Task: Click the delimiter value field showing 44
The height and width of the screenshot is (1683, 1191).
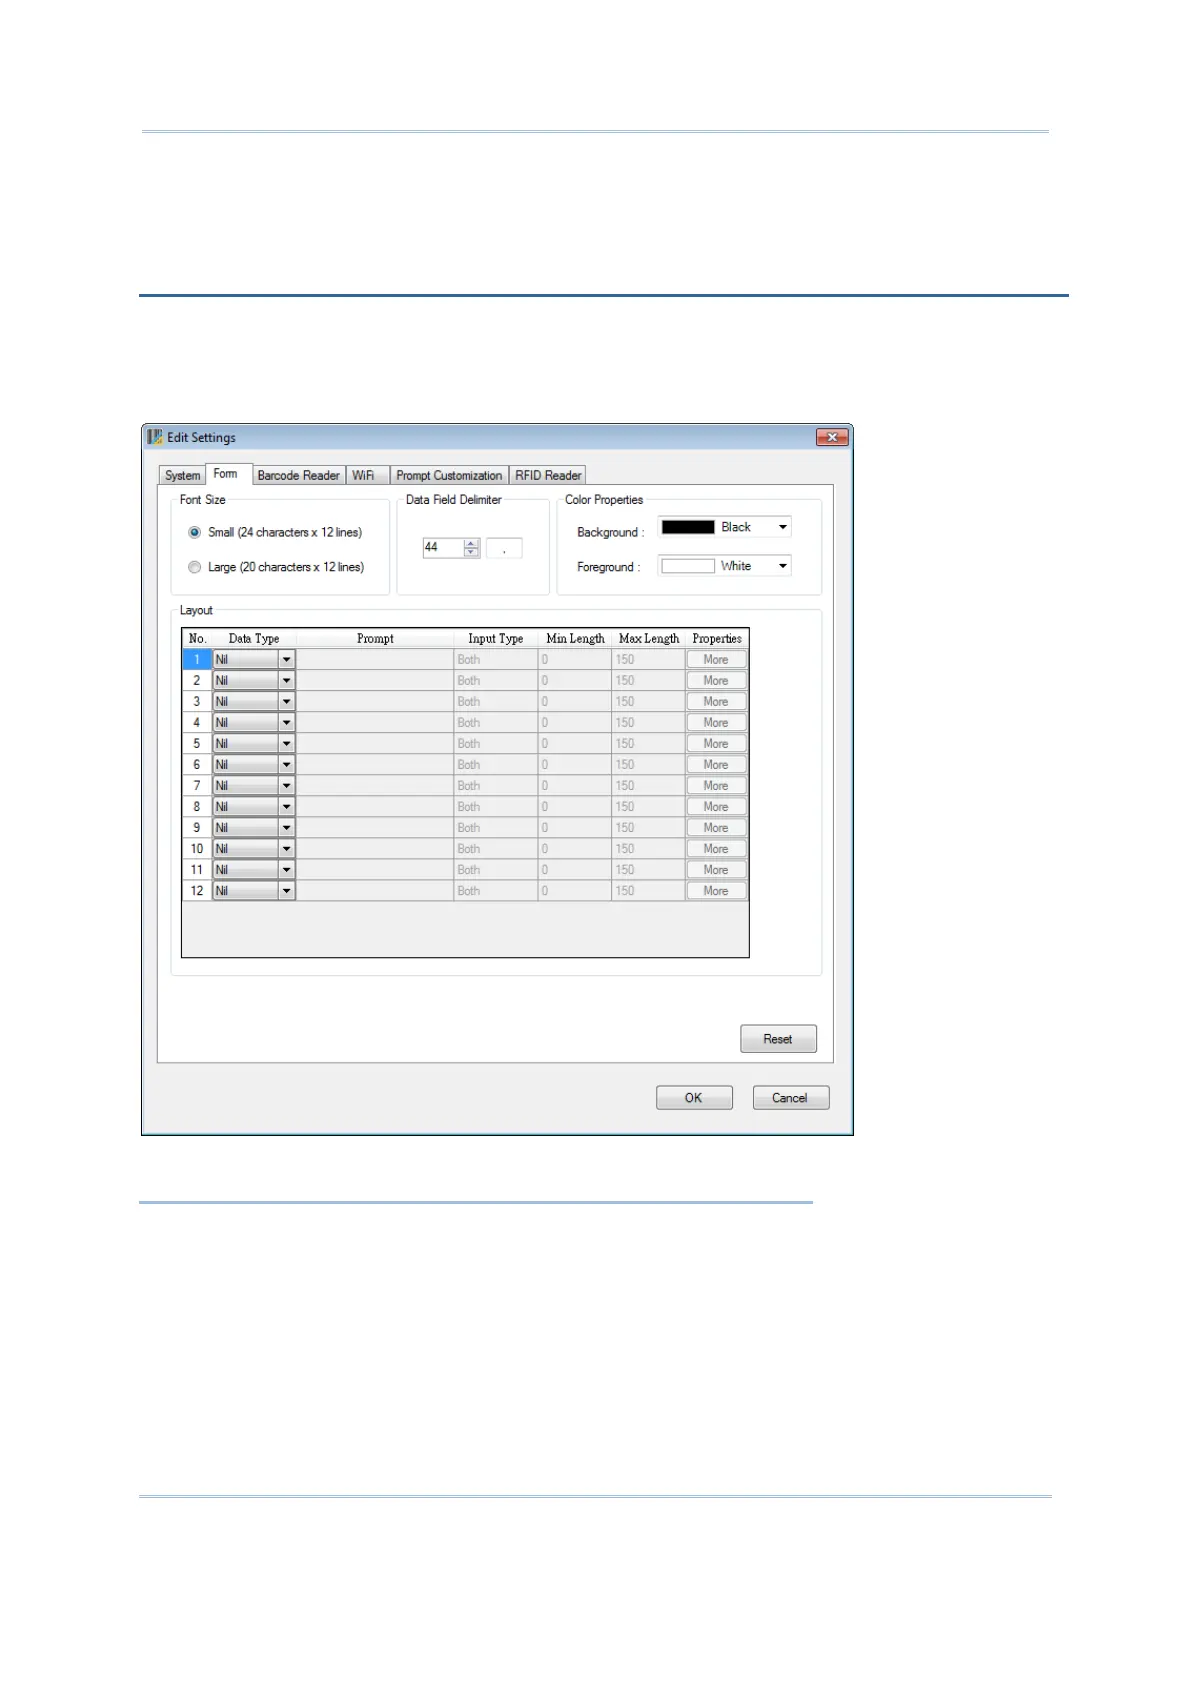Action: (443, 547)
